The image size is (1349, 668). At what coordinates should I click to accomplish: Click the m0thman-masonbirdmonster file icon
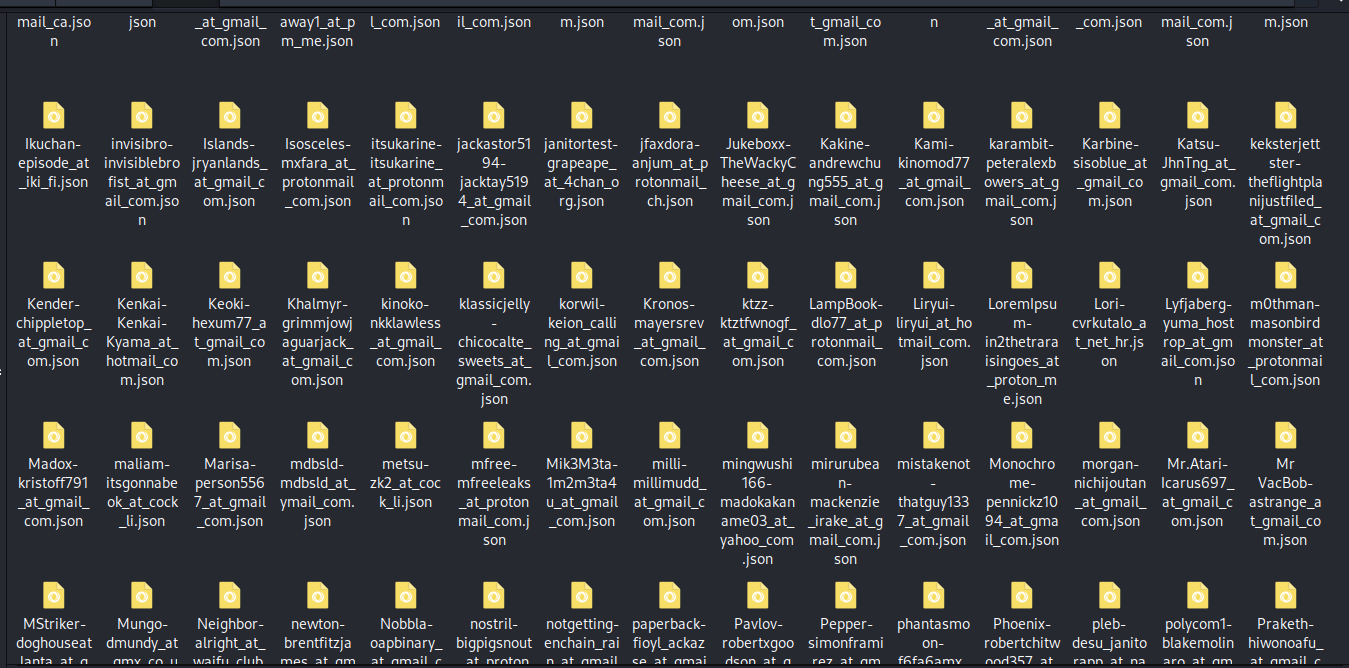pyautogui.click(x=1286, y=276)
